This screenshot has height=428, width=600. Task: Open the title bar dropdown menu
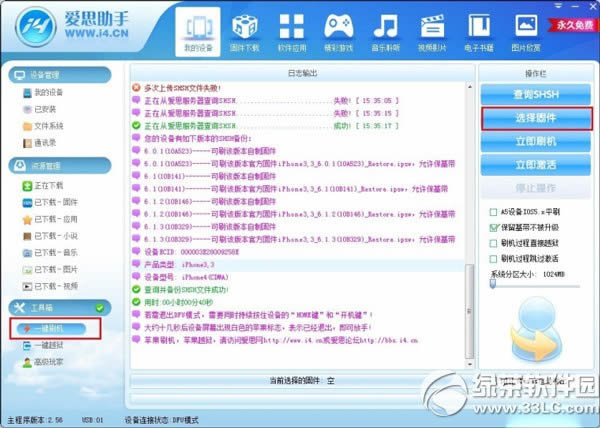558,5
